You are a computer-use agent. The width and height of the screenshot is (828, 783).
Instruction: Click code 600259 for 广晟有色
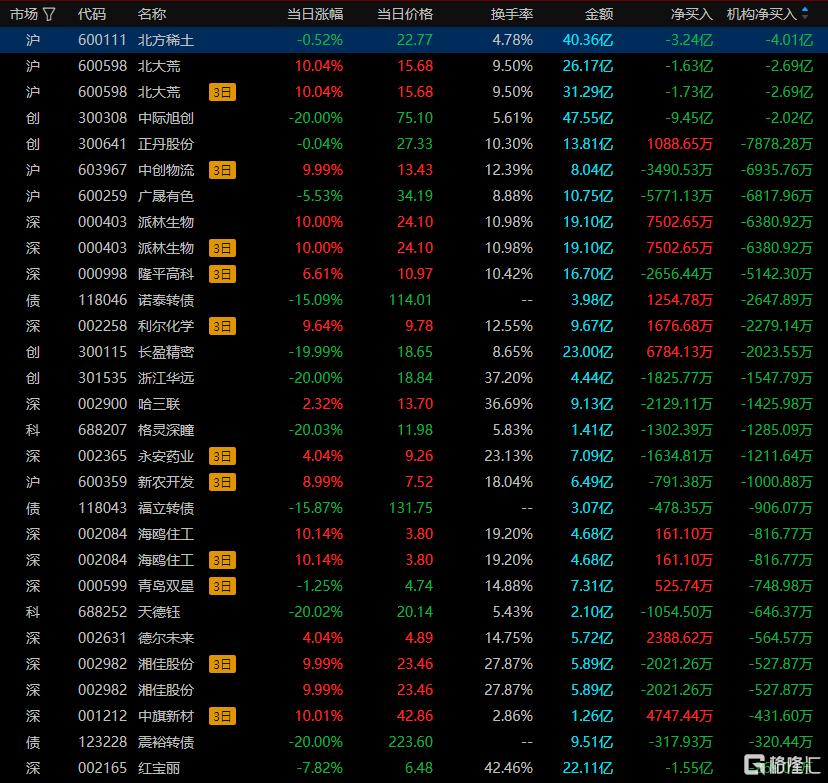102,196
